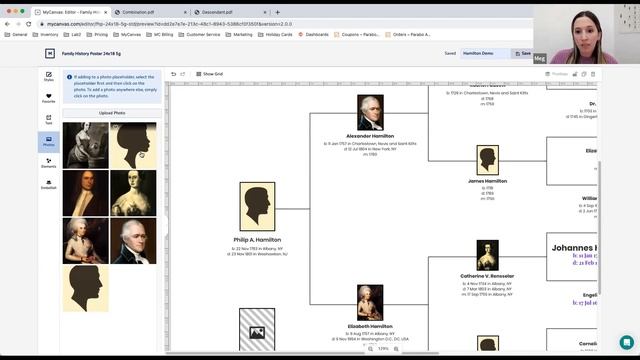Toggle Show Grid on the canvas

pyautogui.click(x=209, y=74)
